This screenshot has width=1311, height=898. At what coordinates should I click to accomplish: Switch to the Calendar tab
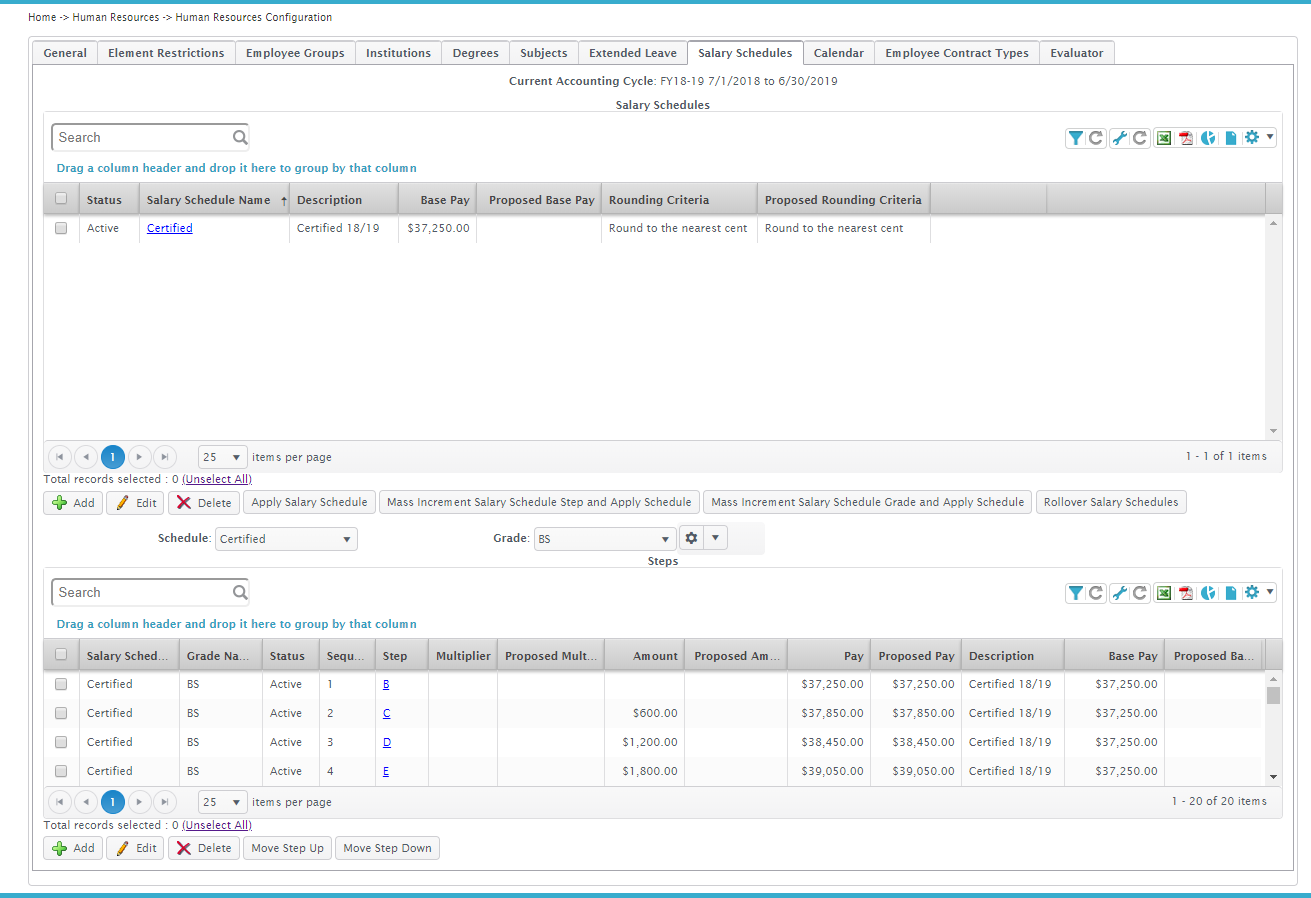pyautogui.click(x=838, y=53)
